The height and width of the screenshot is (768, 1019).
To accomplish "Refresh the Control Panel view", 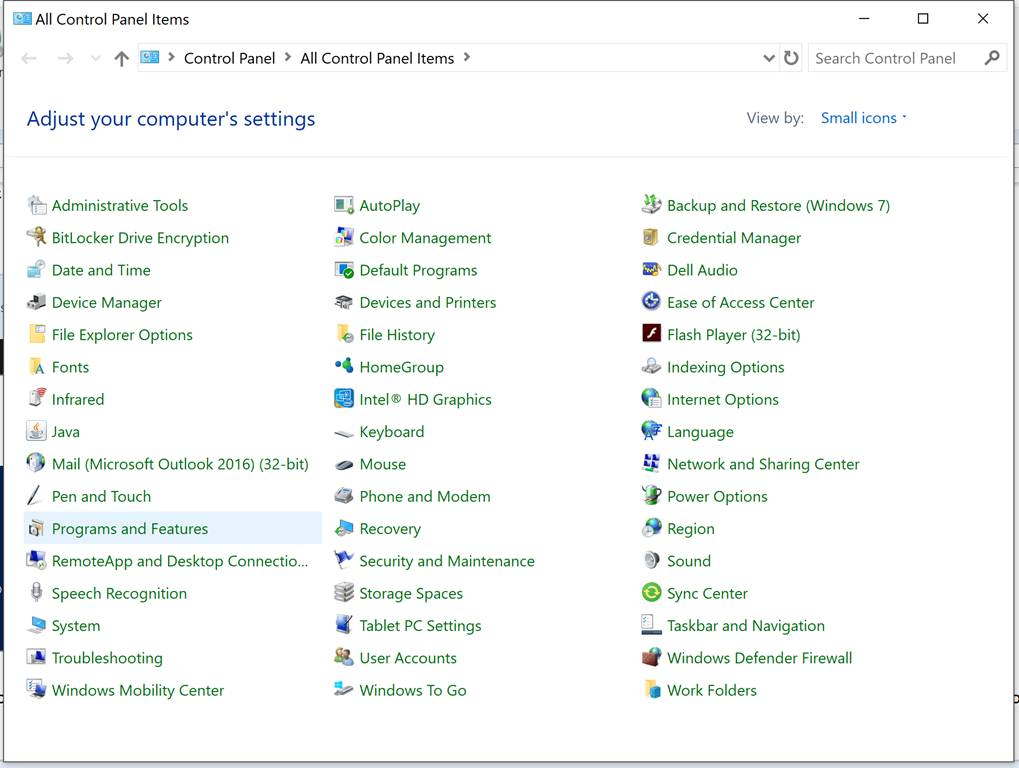I will point(791,58).
